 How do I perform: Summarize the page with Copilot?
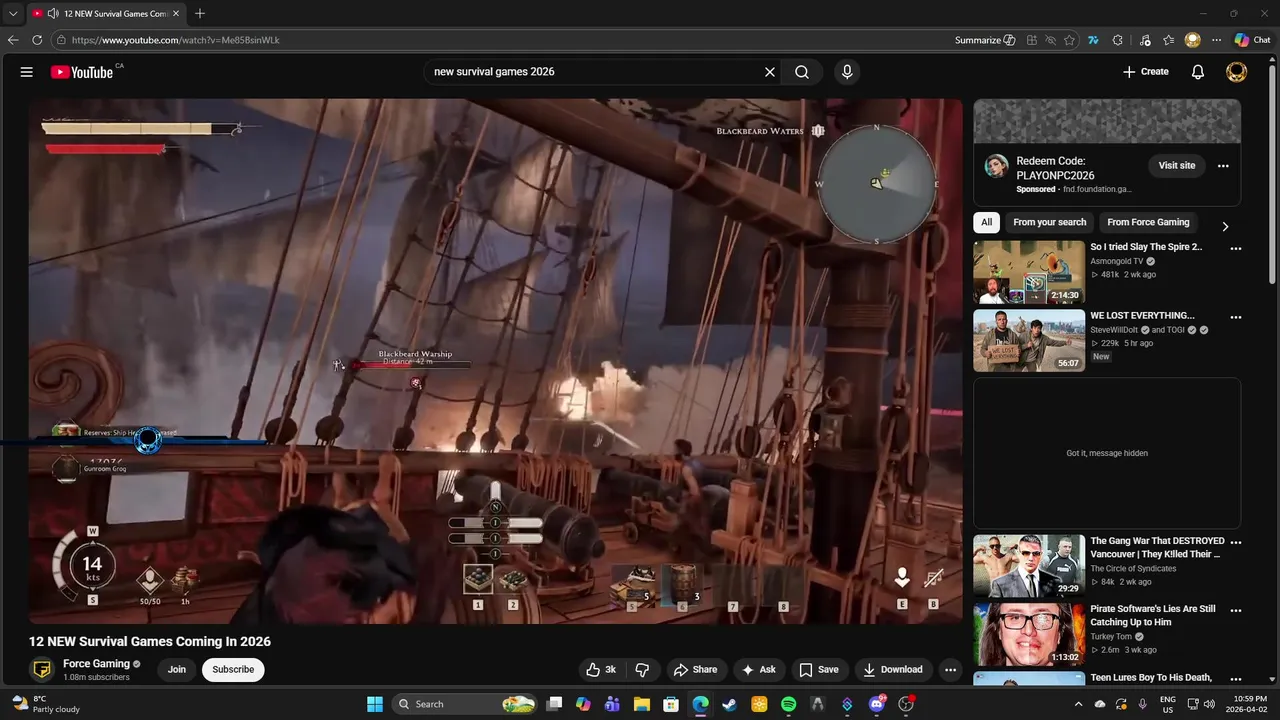985,40
